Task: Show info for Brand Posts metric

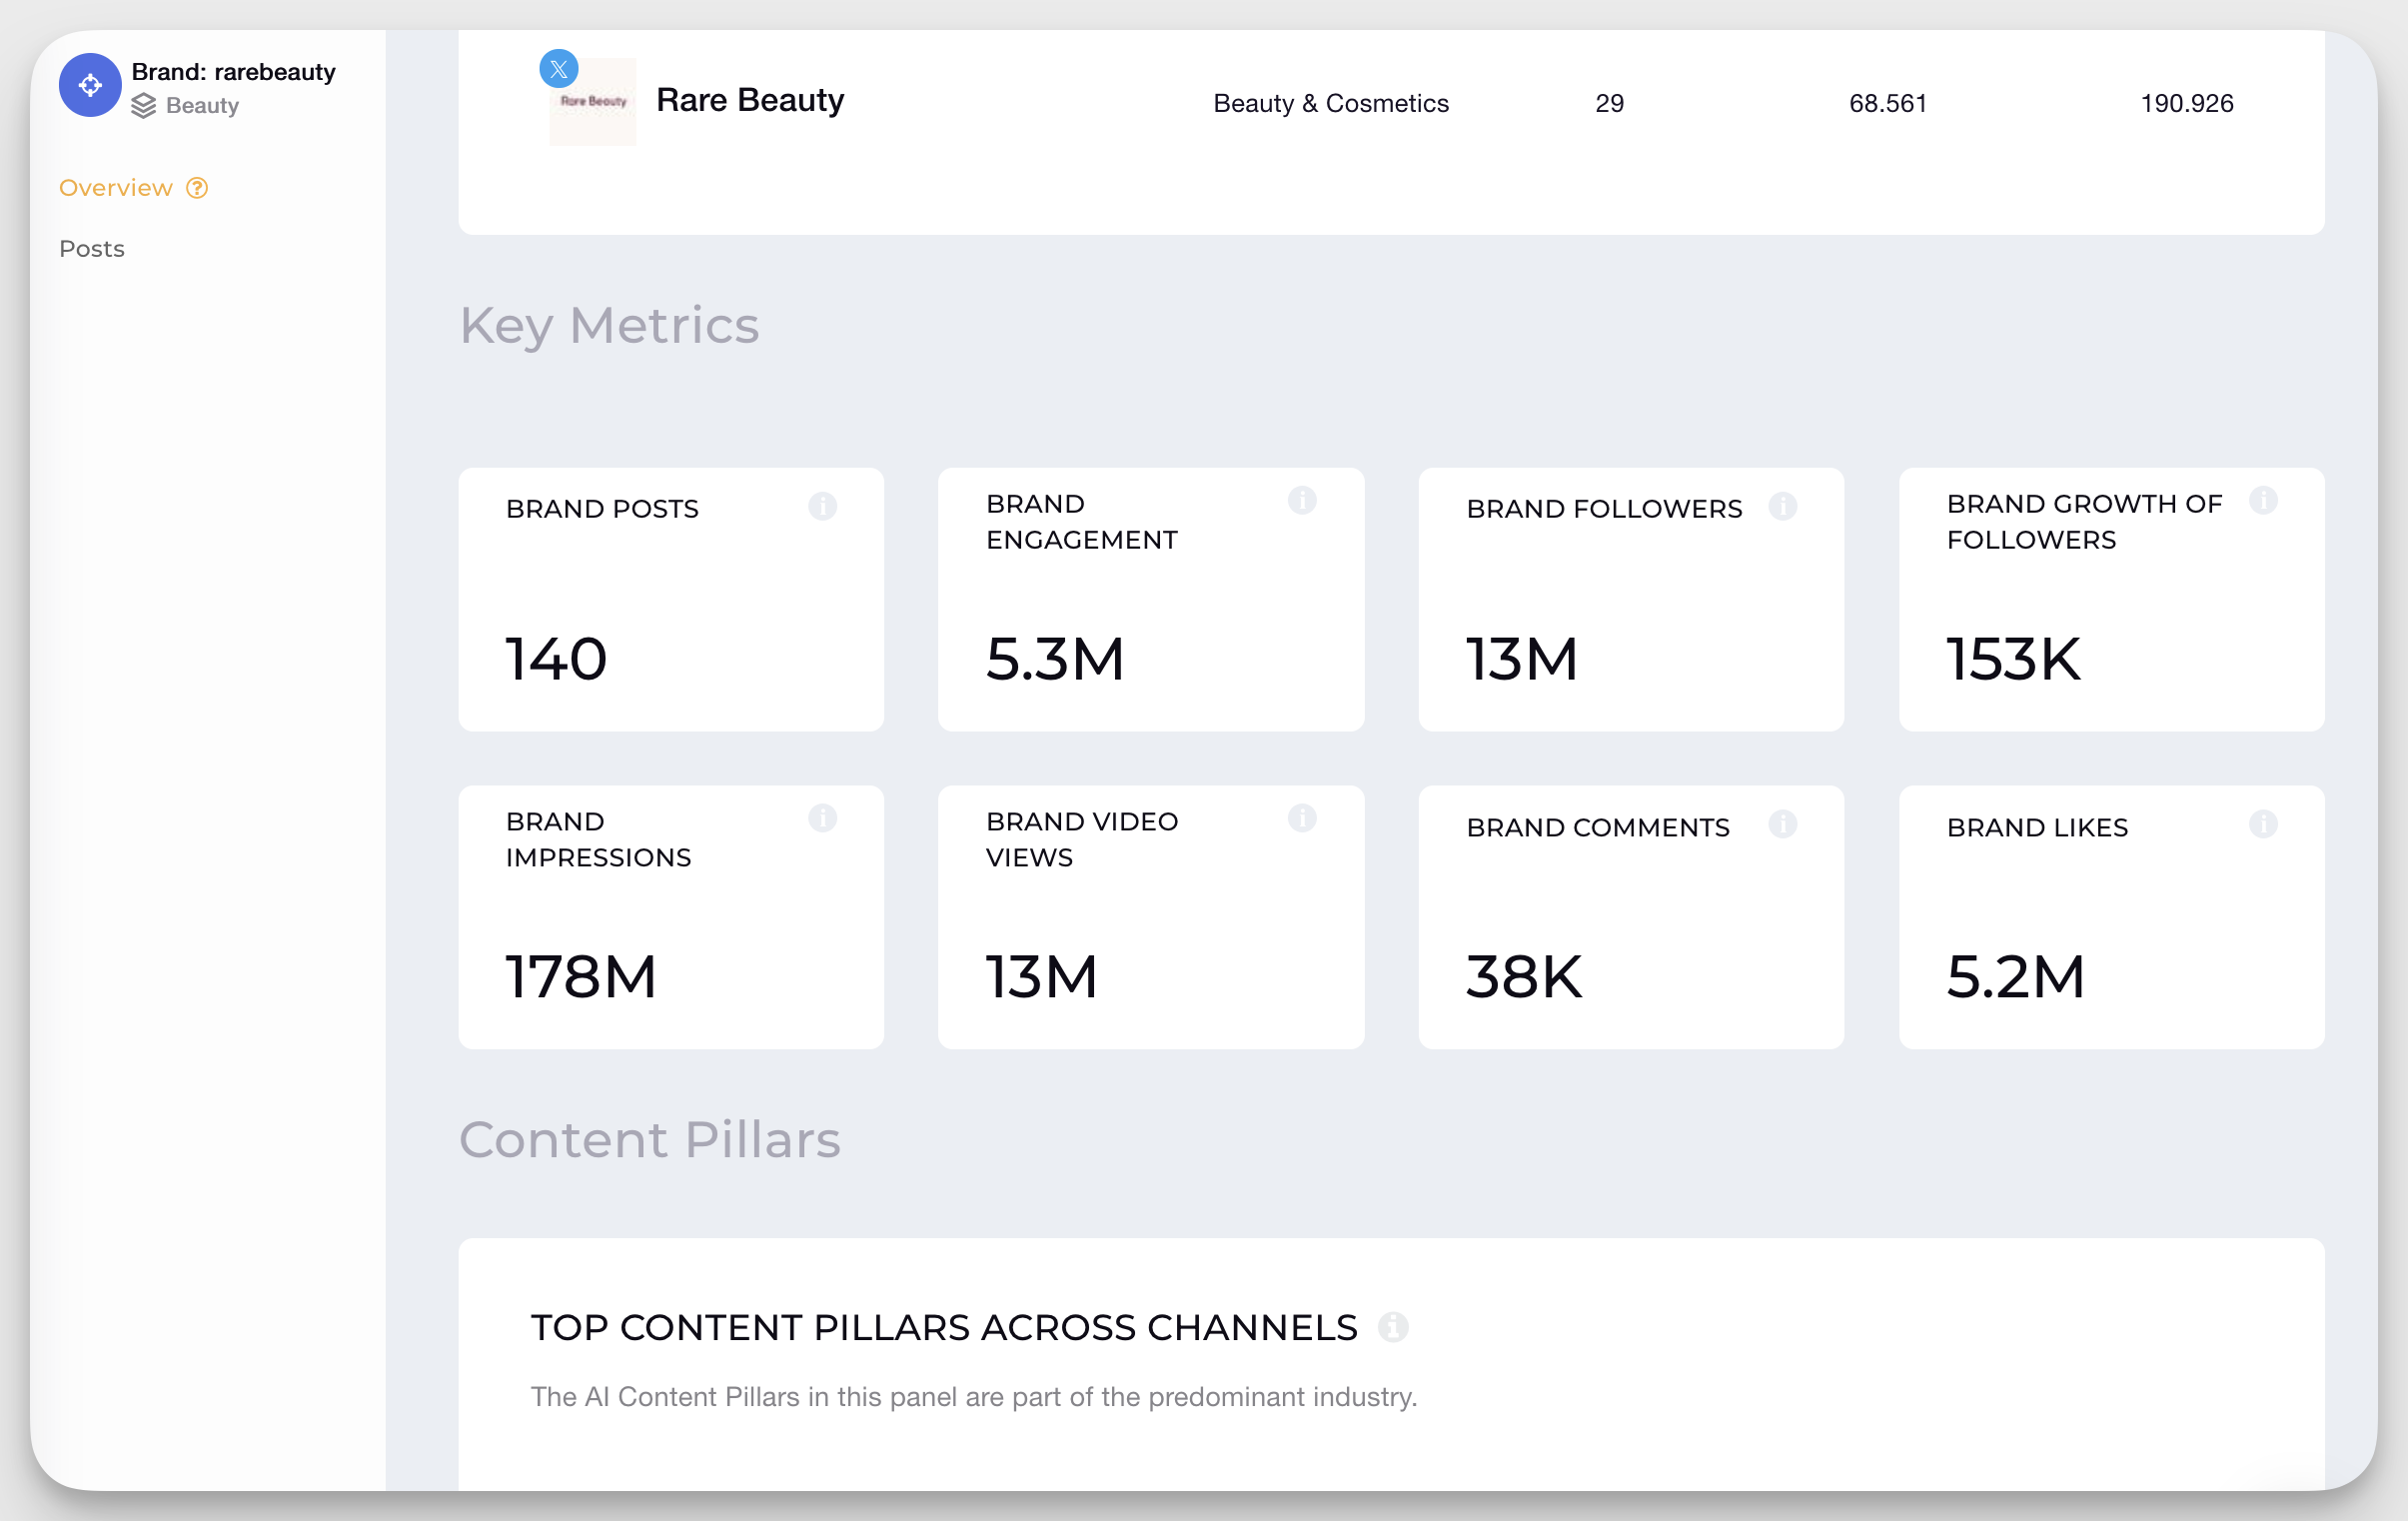Action: coord(823,507)
